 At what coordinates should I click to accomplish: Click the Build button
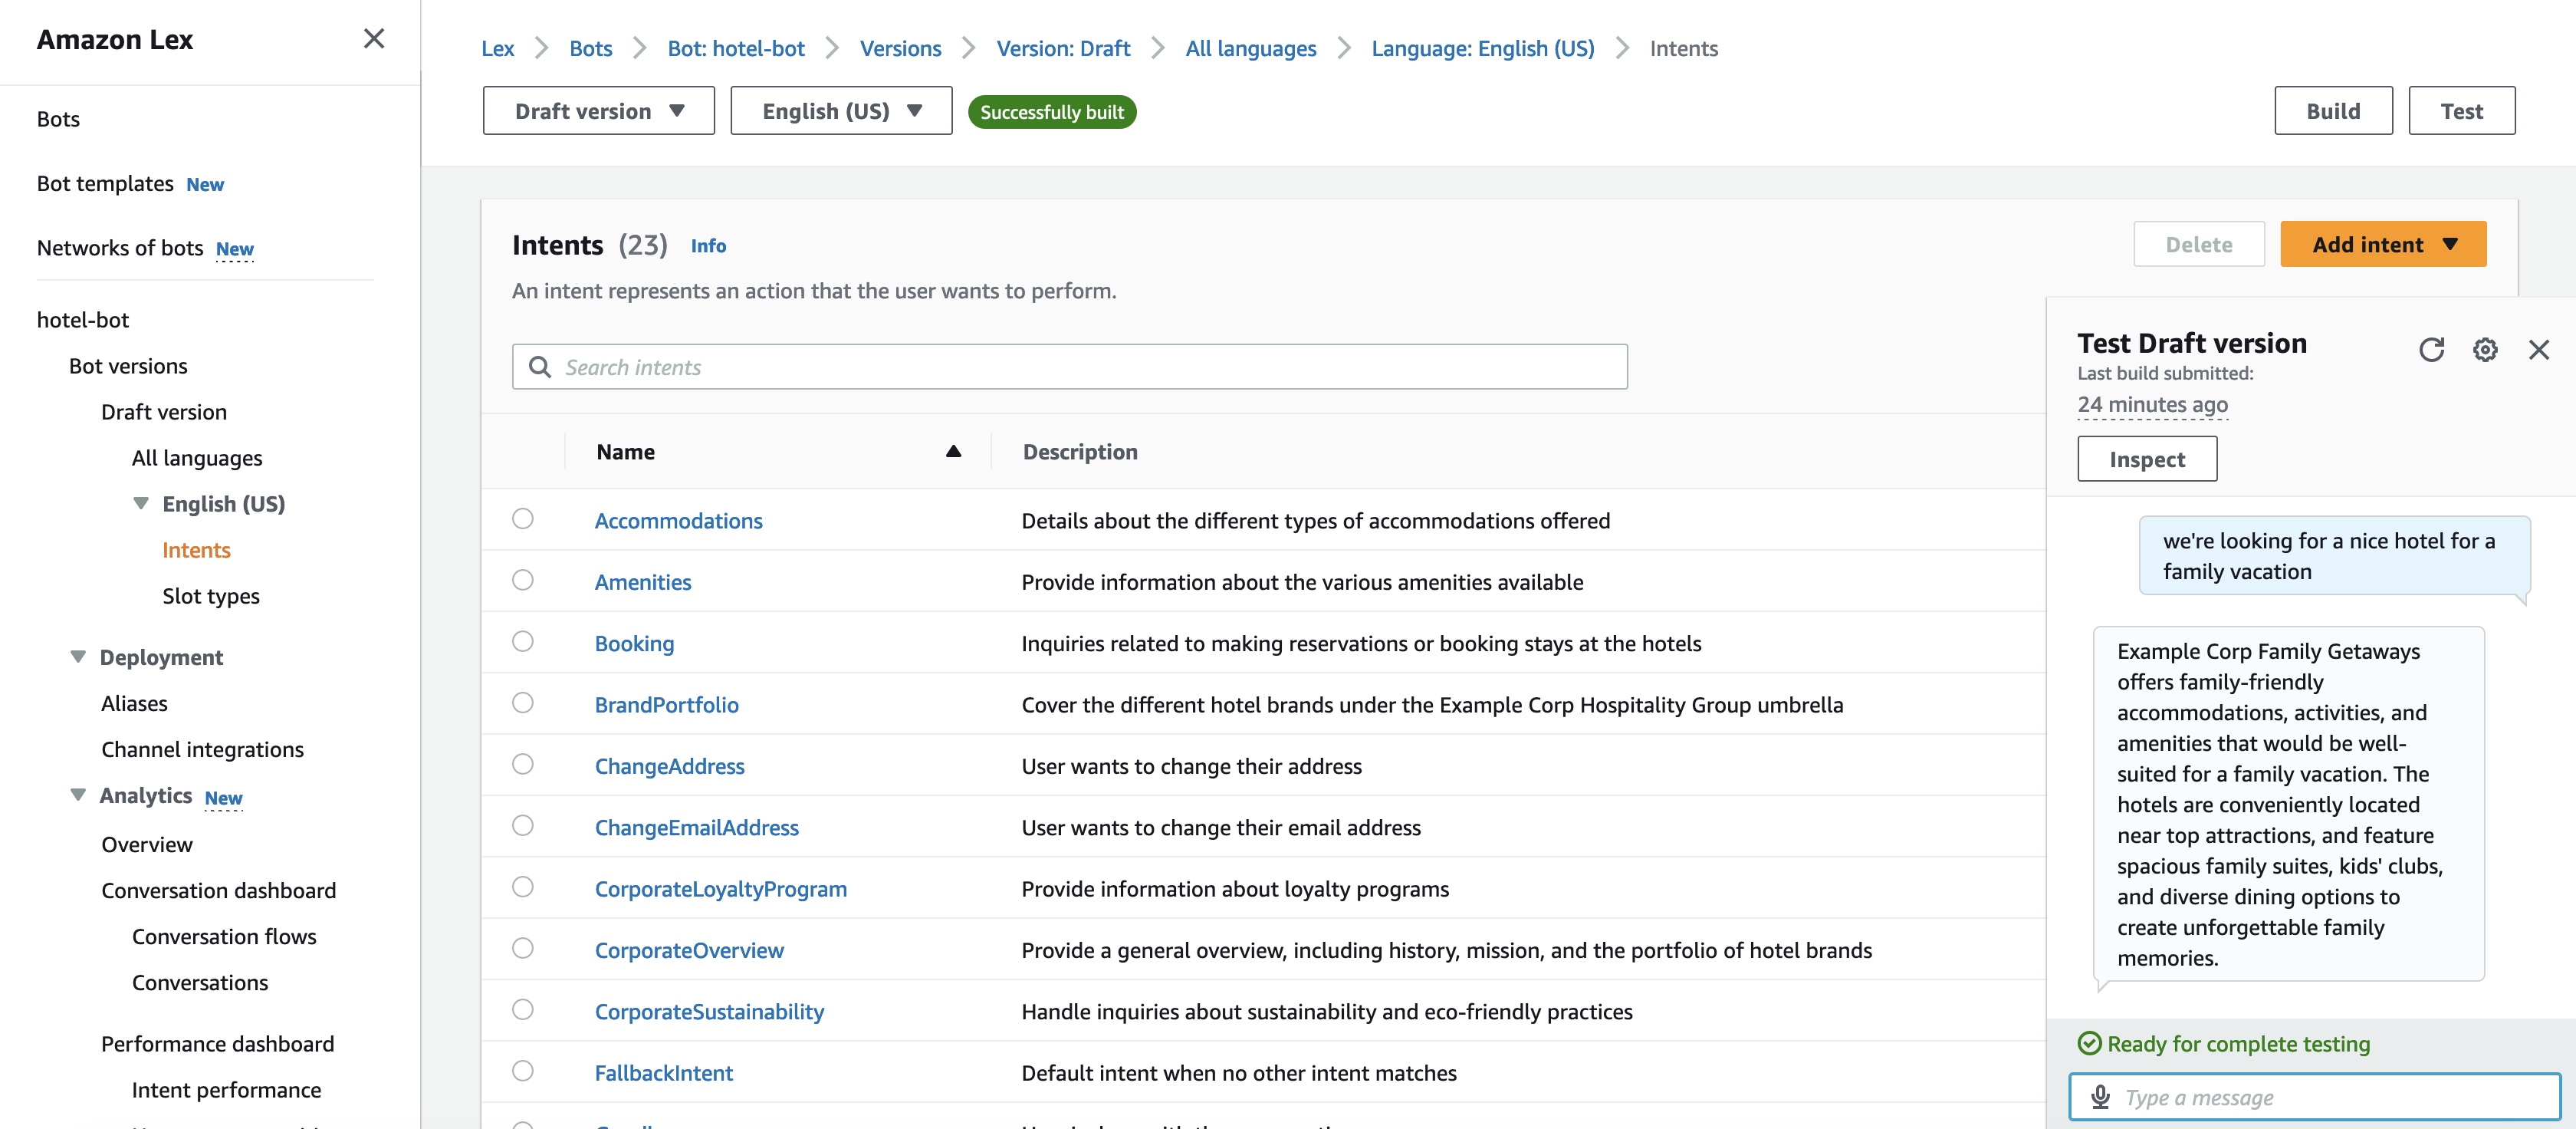tap(2332, 111)
